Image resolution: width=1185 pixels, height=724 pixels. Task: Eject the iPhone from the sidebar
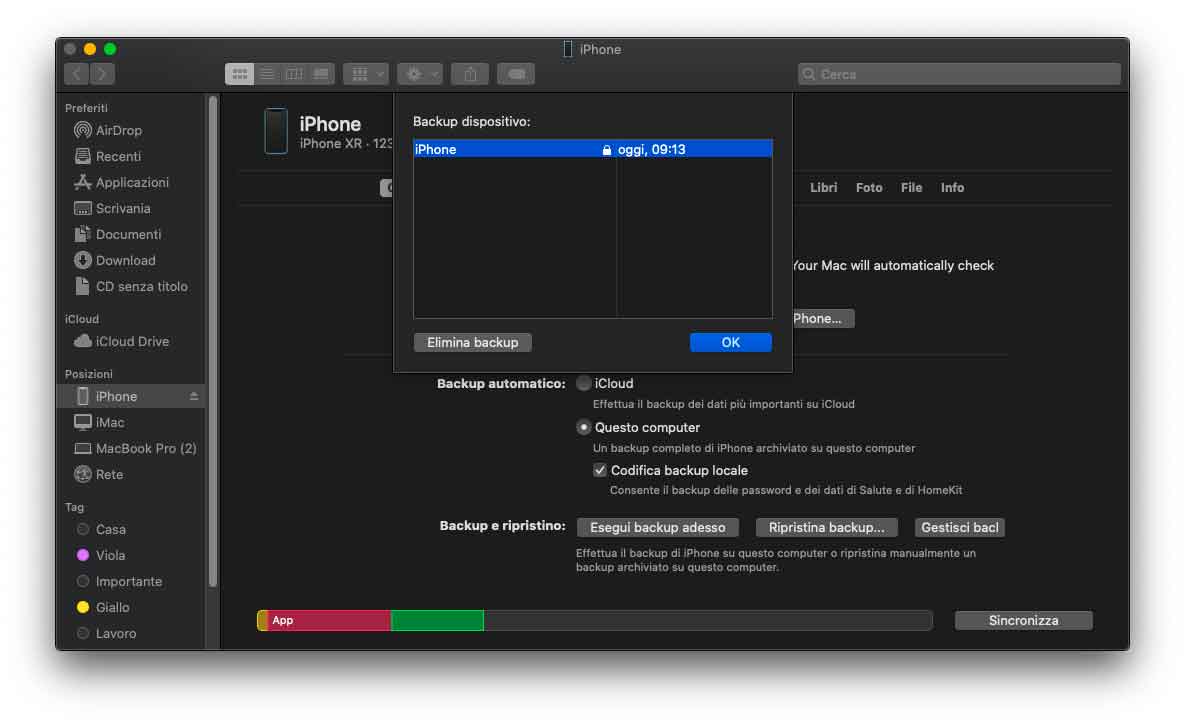[193, 396]
